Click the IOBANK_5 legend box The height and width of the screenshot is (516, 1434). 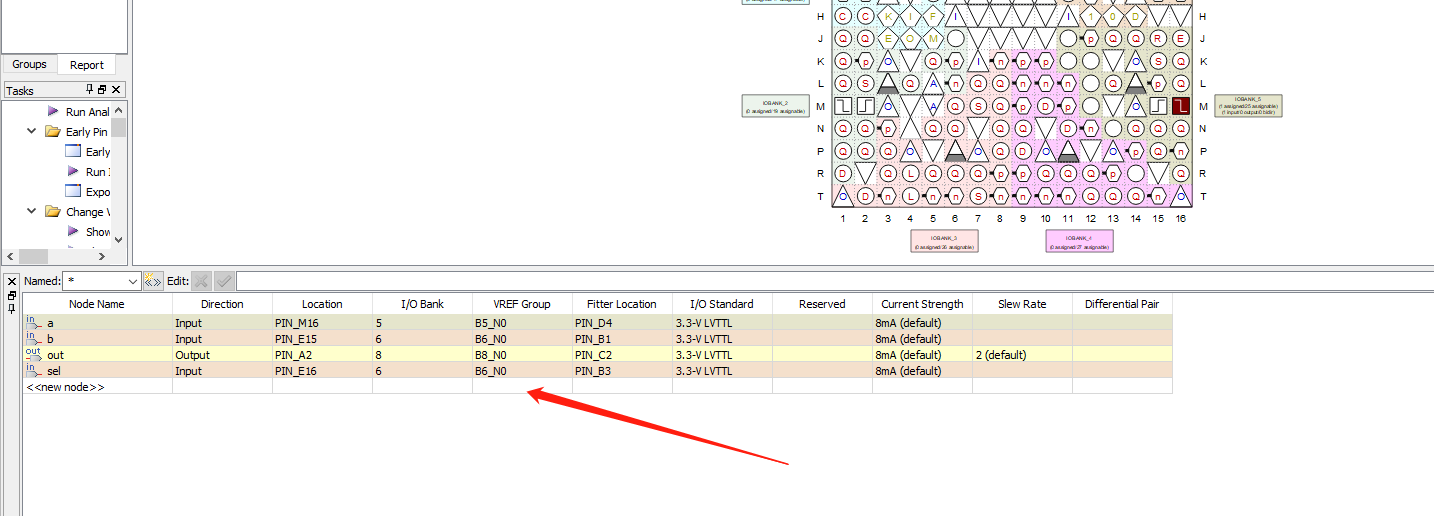tap(1248, 106)
